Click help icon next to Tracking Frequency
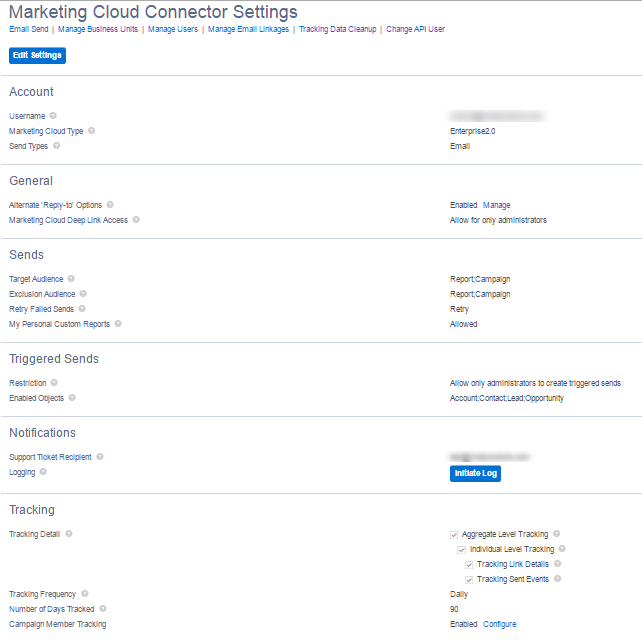 tap(85, 594)
